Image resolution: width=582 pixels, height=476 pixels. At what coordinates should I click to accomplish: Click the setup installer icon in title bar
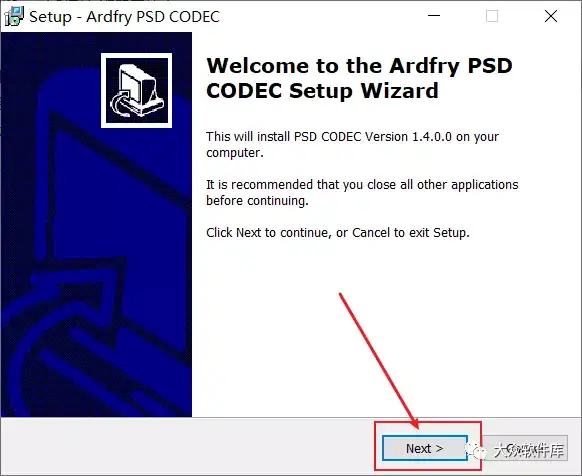pyautogui.click(x=14, y=16)
